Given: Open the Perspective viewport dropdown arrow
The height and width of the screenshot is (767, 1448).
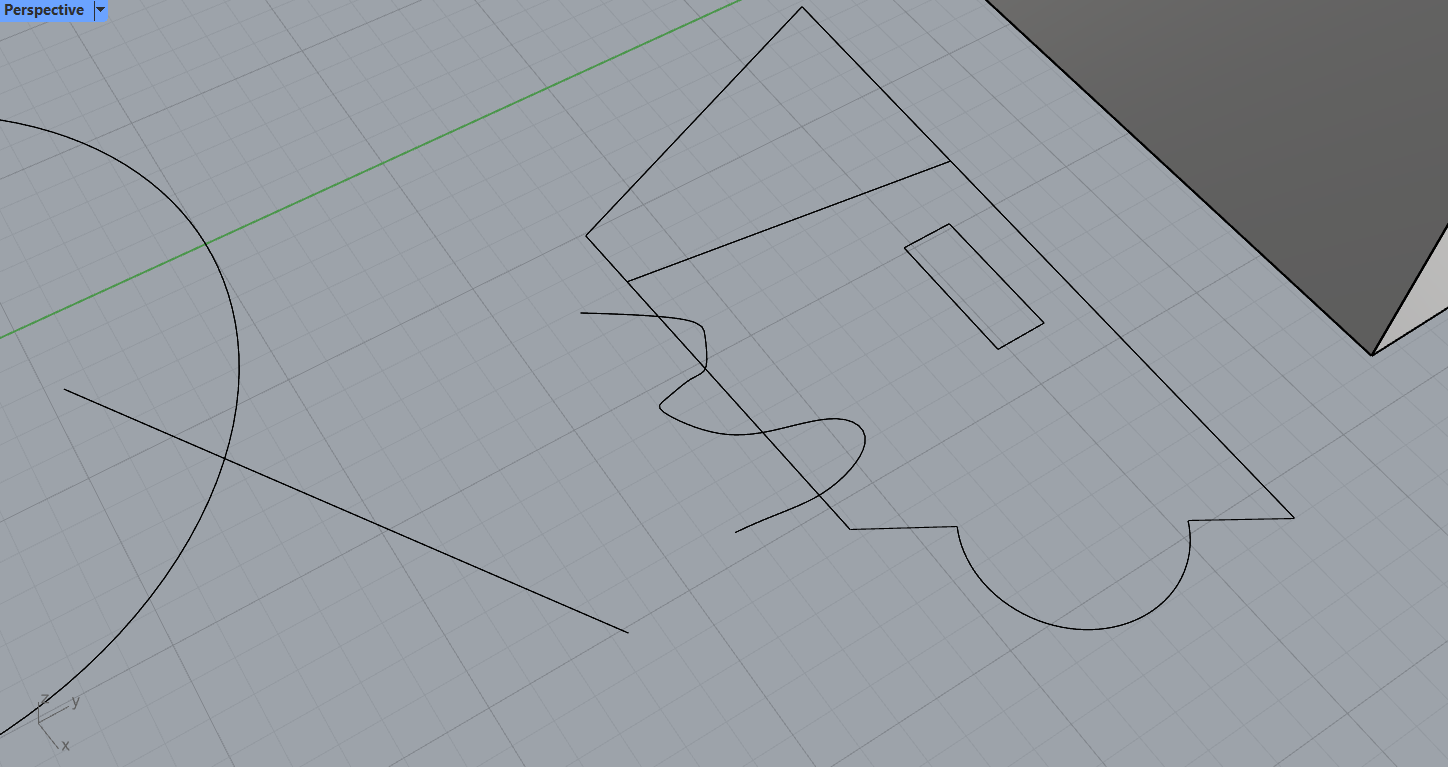Looking at the screenshot, I should tap(100, 10).
